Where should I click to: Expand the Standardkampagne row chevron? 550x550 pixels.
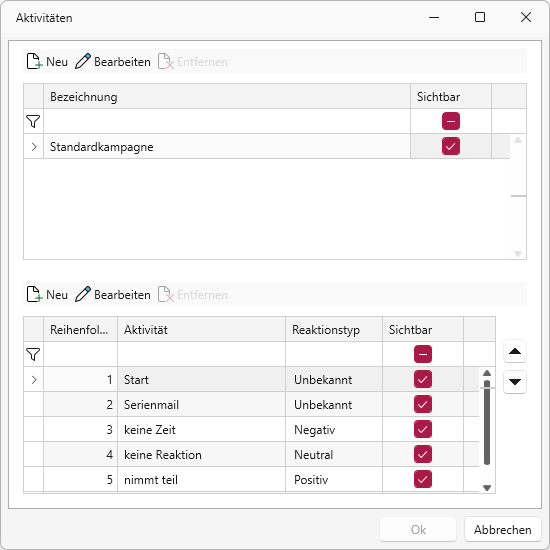(34, 147)
